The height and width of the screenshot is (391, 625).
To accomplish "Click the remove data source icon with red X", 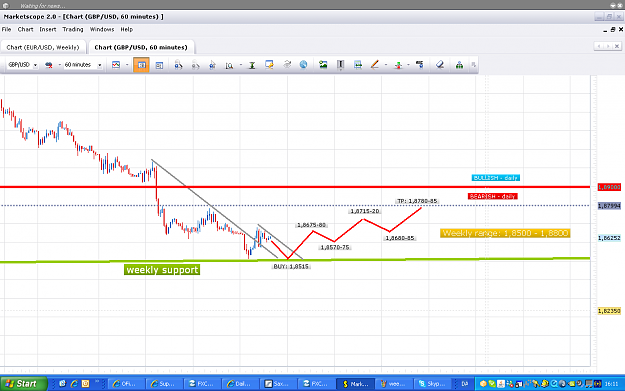I will click(49, 65).
